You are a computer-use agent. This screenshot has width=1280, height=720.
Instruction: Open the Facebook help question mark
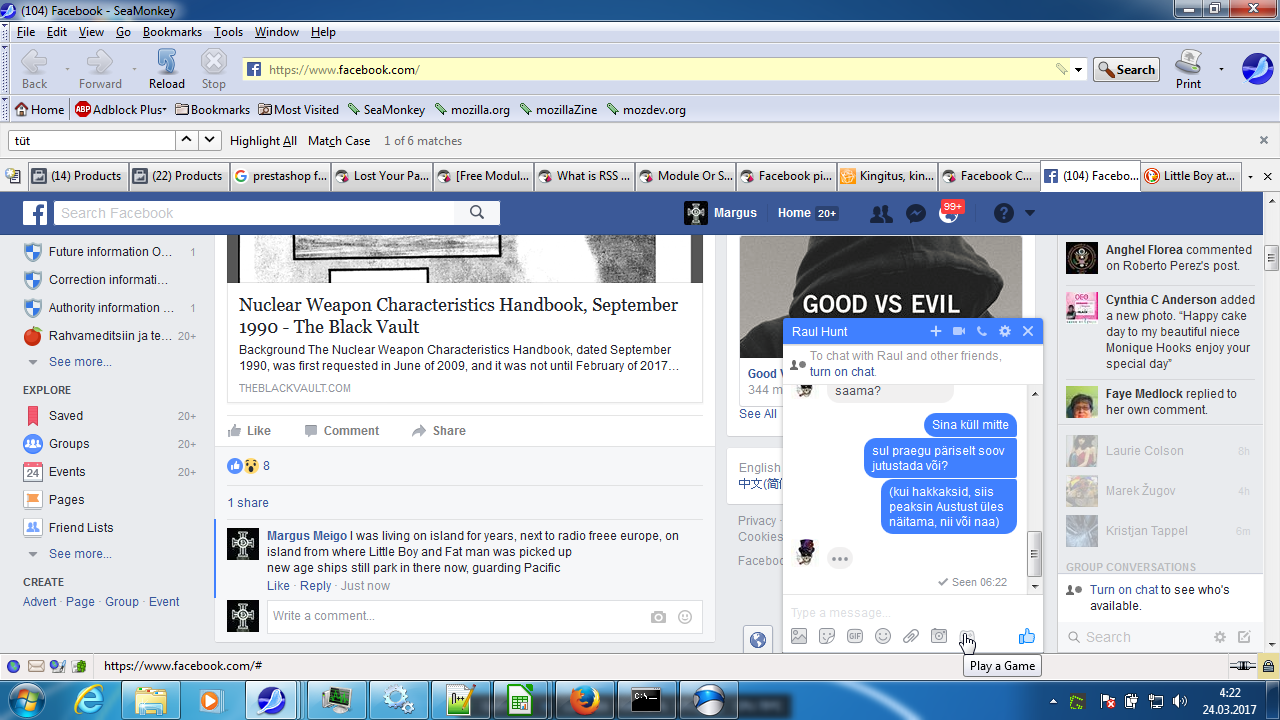1003,213
